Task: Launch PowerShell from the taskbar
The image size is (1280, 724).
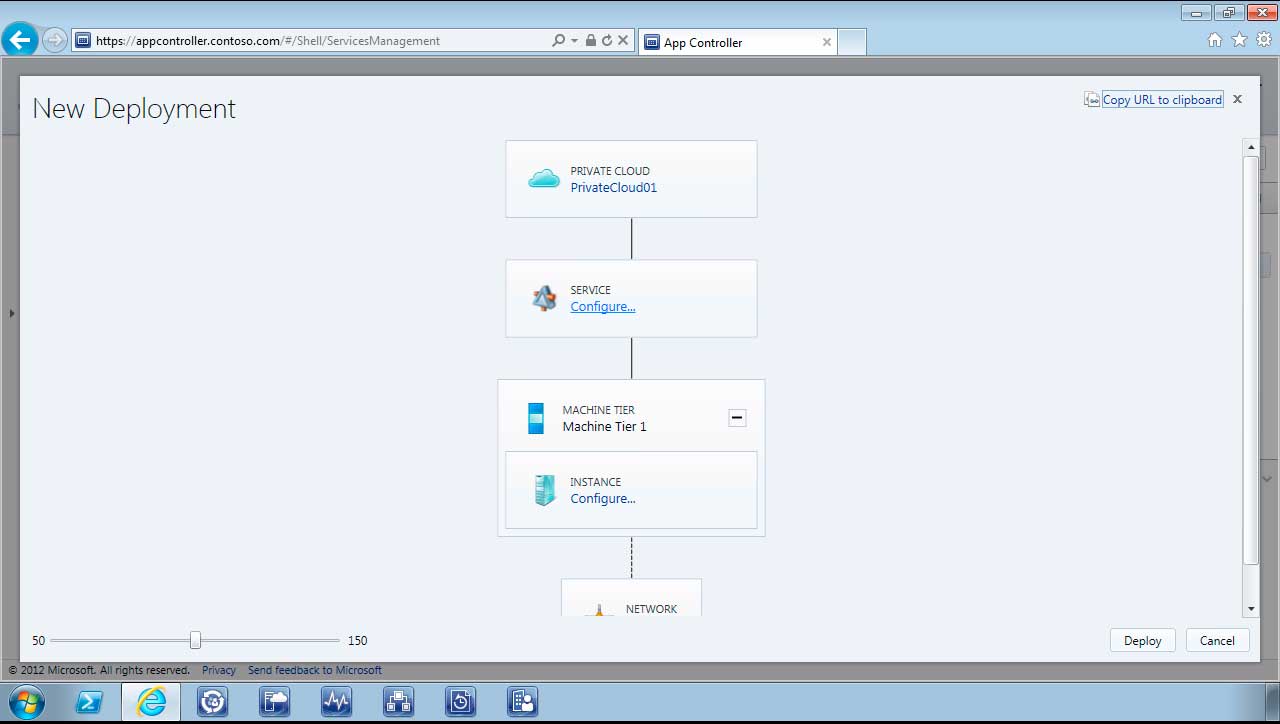Action: point(89,702)
